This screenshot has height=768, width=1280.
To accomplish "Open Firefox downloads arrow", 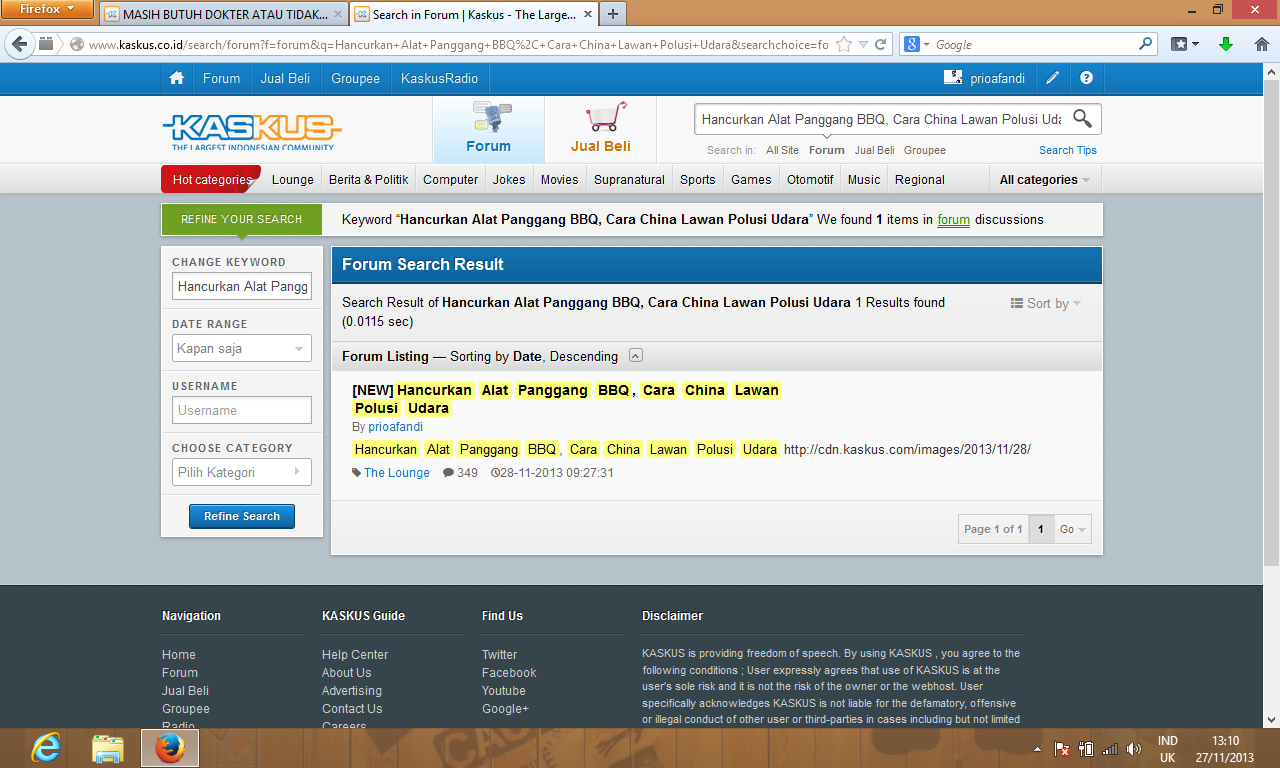I will click(x=1225, y=44).
